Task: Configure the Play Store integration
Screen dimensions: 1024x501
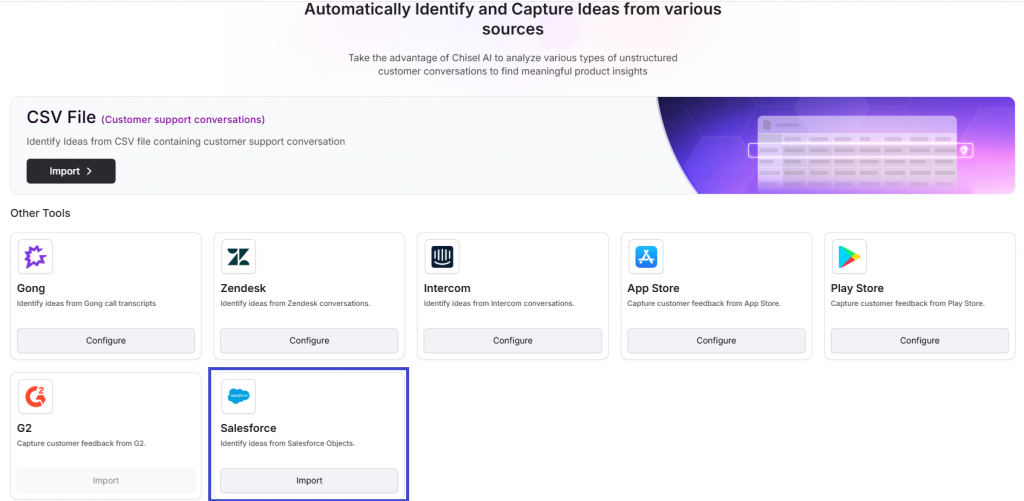Action: [x=920, y=341]
